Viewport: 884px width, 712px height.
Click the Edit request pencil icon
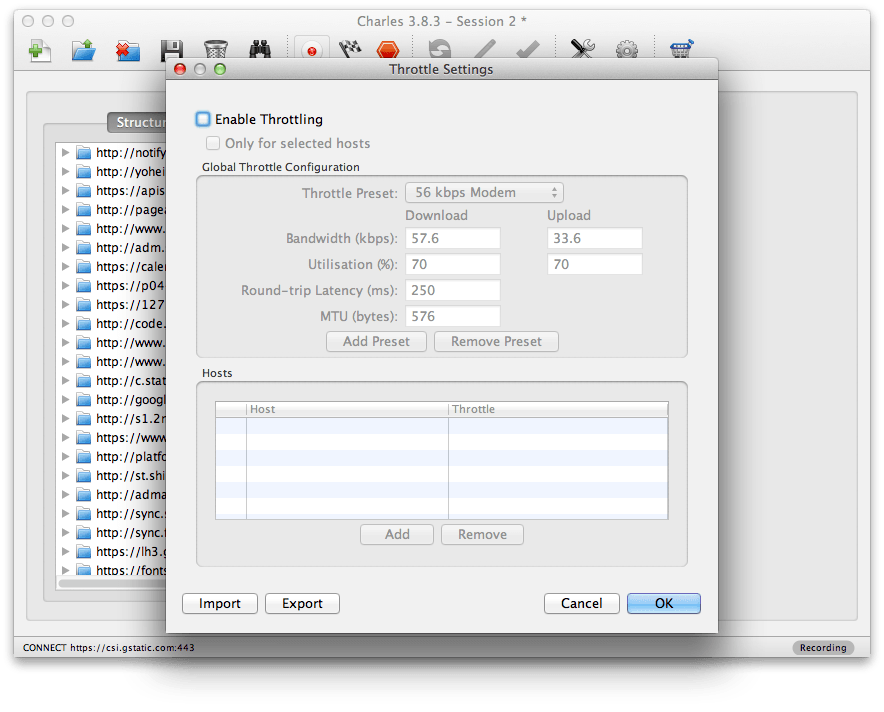(484, 49)
